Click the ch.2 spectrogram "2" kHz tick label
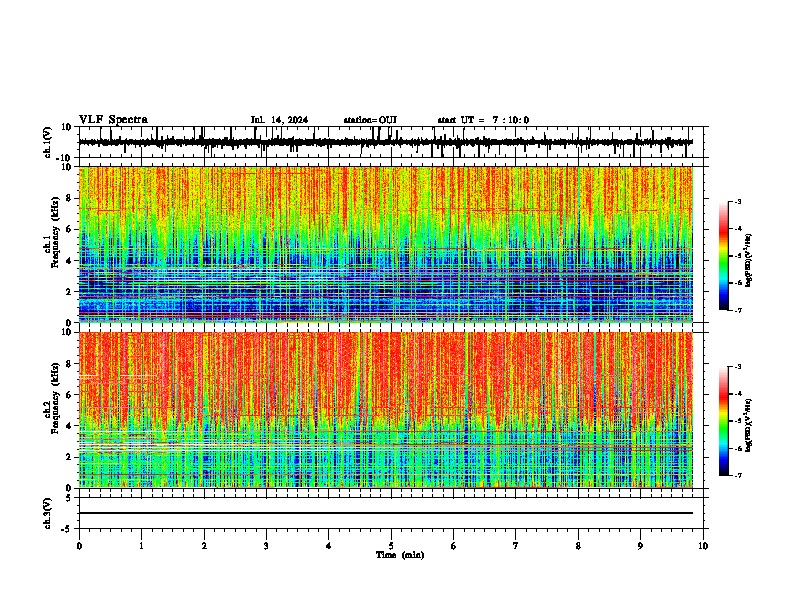This screenshot has width=792, height=612. click(x=69, y=457)
